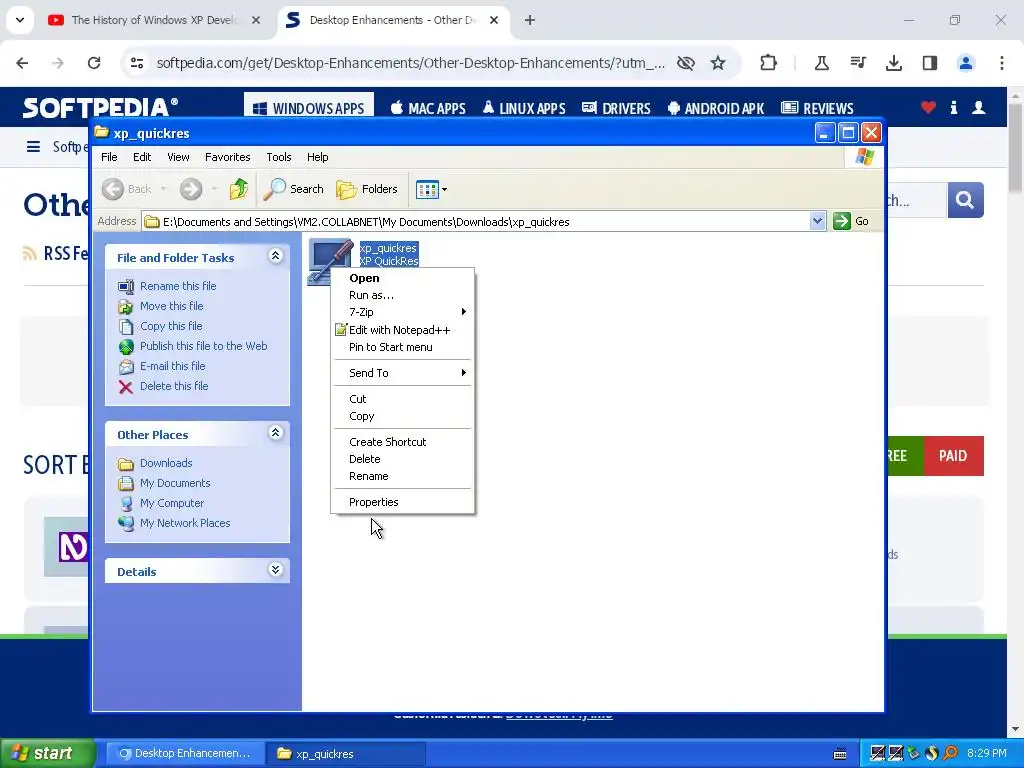Open My Documents in Other Places

[x=175, y=483]
